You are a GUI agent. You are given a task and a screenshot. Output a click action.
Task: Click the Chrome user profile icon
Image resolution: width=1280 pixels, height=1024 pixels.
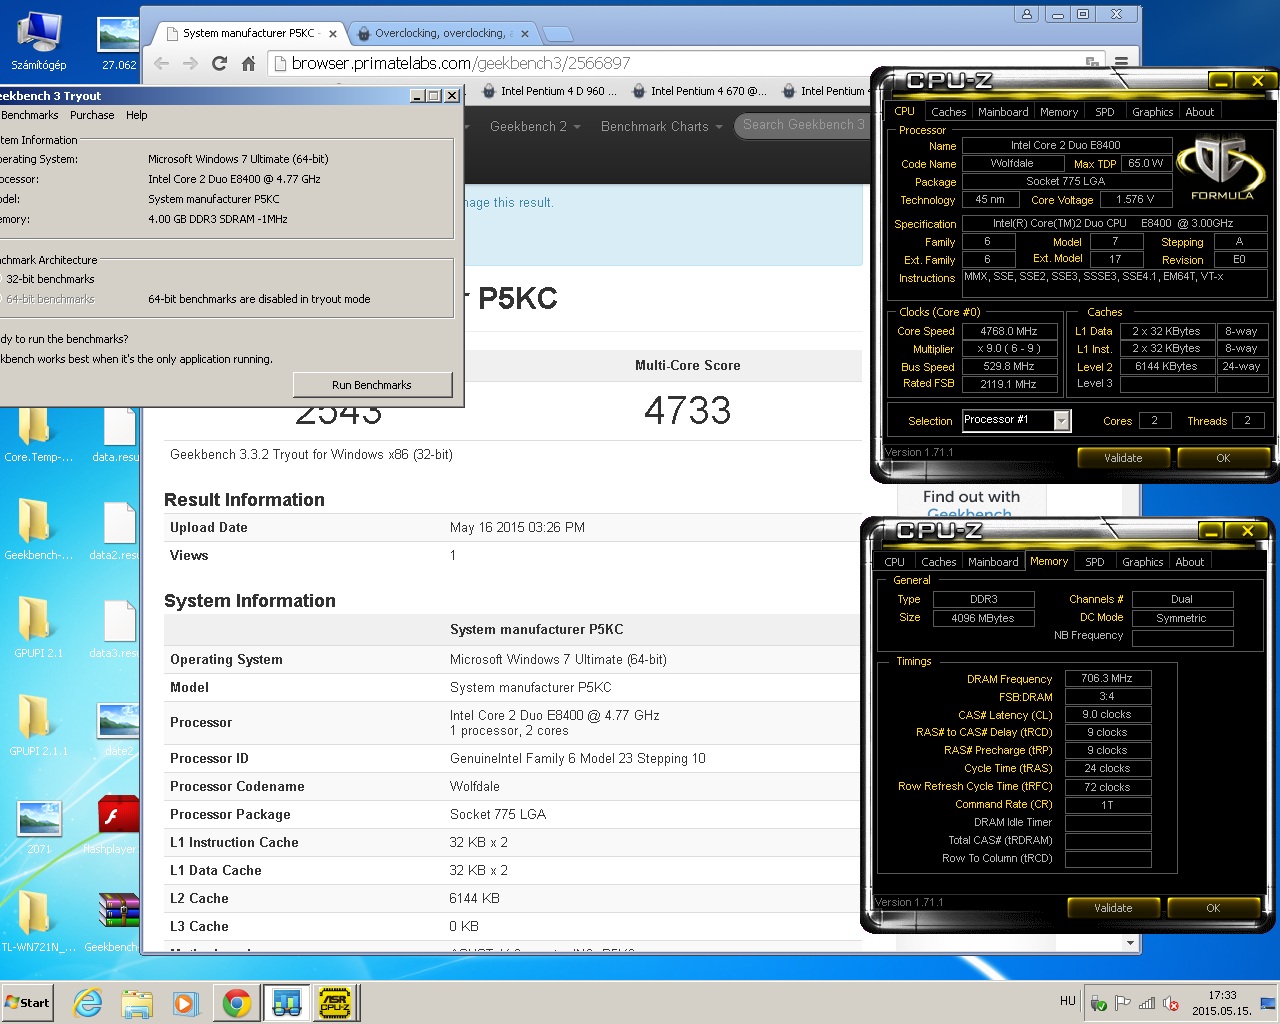pos(1026,14)
